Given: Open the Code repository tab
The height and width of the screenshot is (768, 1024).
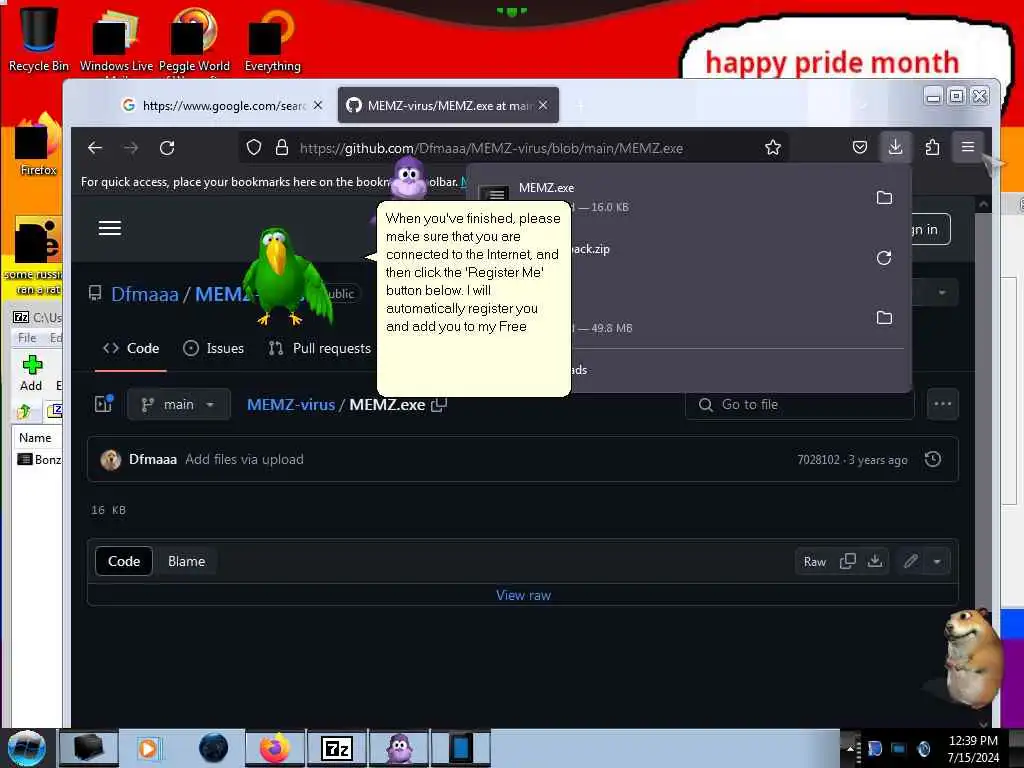Looking at the screenshot, I should [131, 348].
